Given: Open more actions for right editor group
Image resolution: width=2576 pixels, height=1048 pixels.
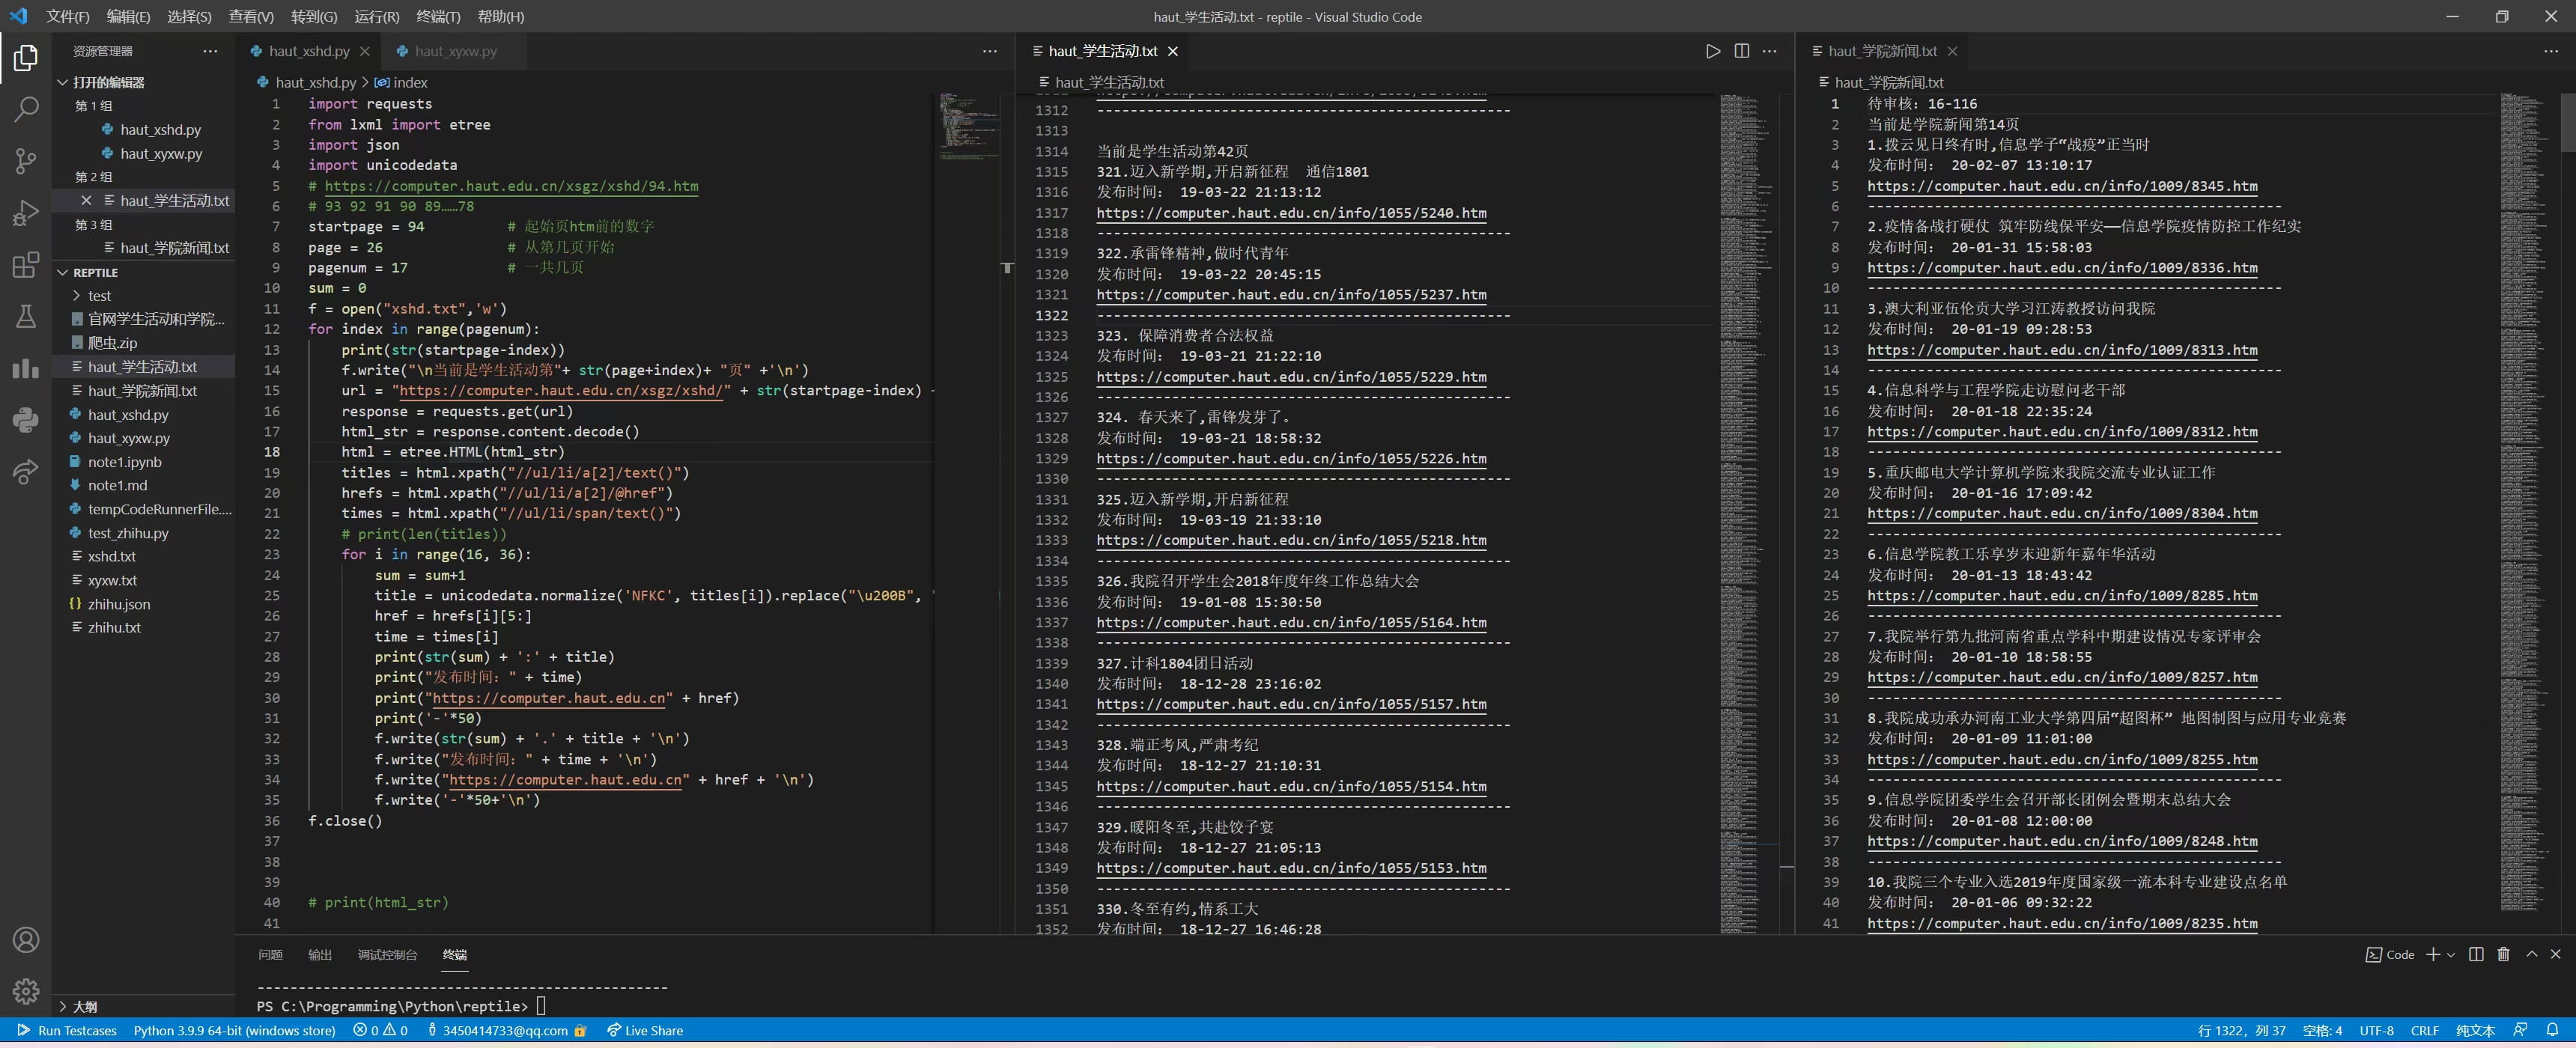Looking at the screenshot, I should tap(2550, 51).
